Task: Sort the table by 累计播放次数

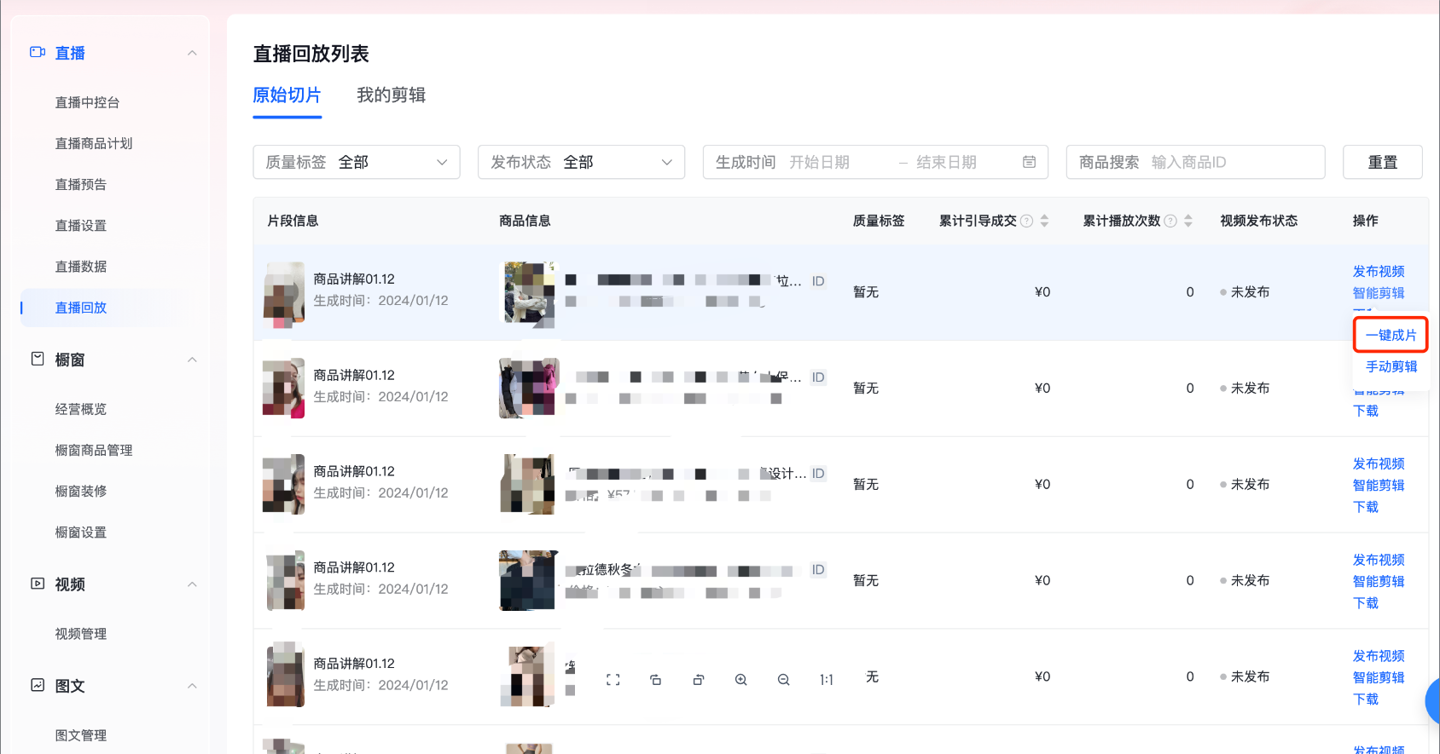Action: click(x=1186, y=221)
